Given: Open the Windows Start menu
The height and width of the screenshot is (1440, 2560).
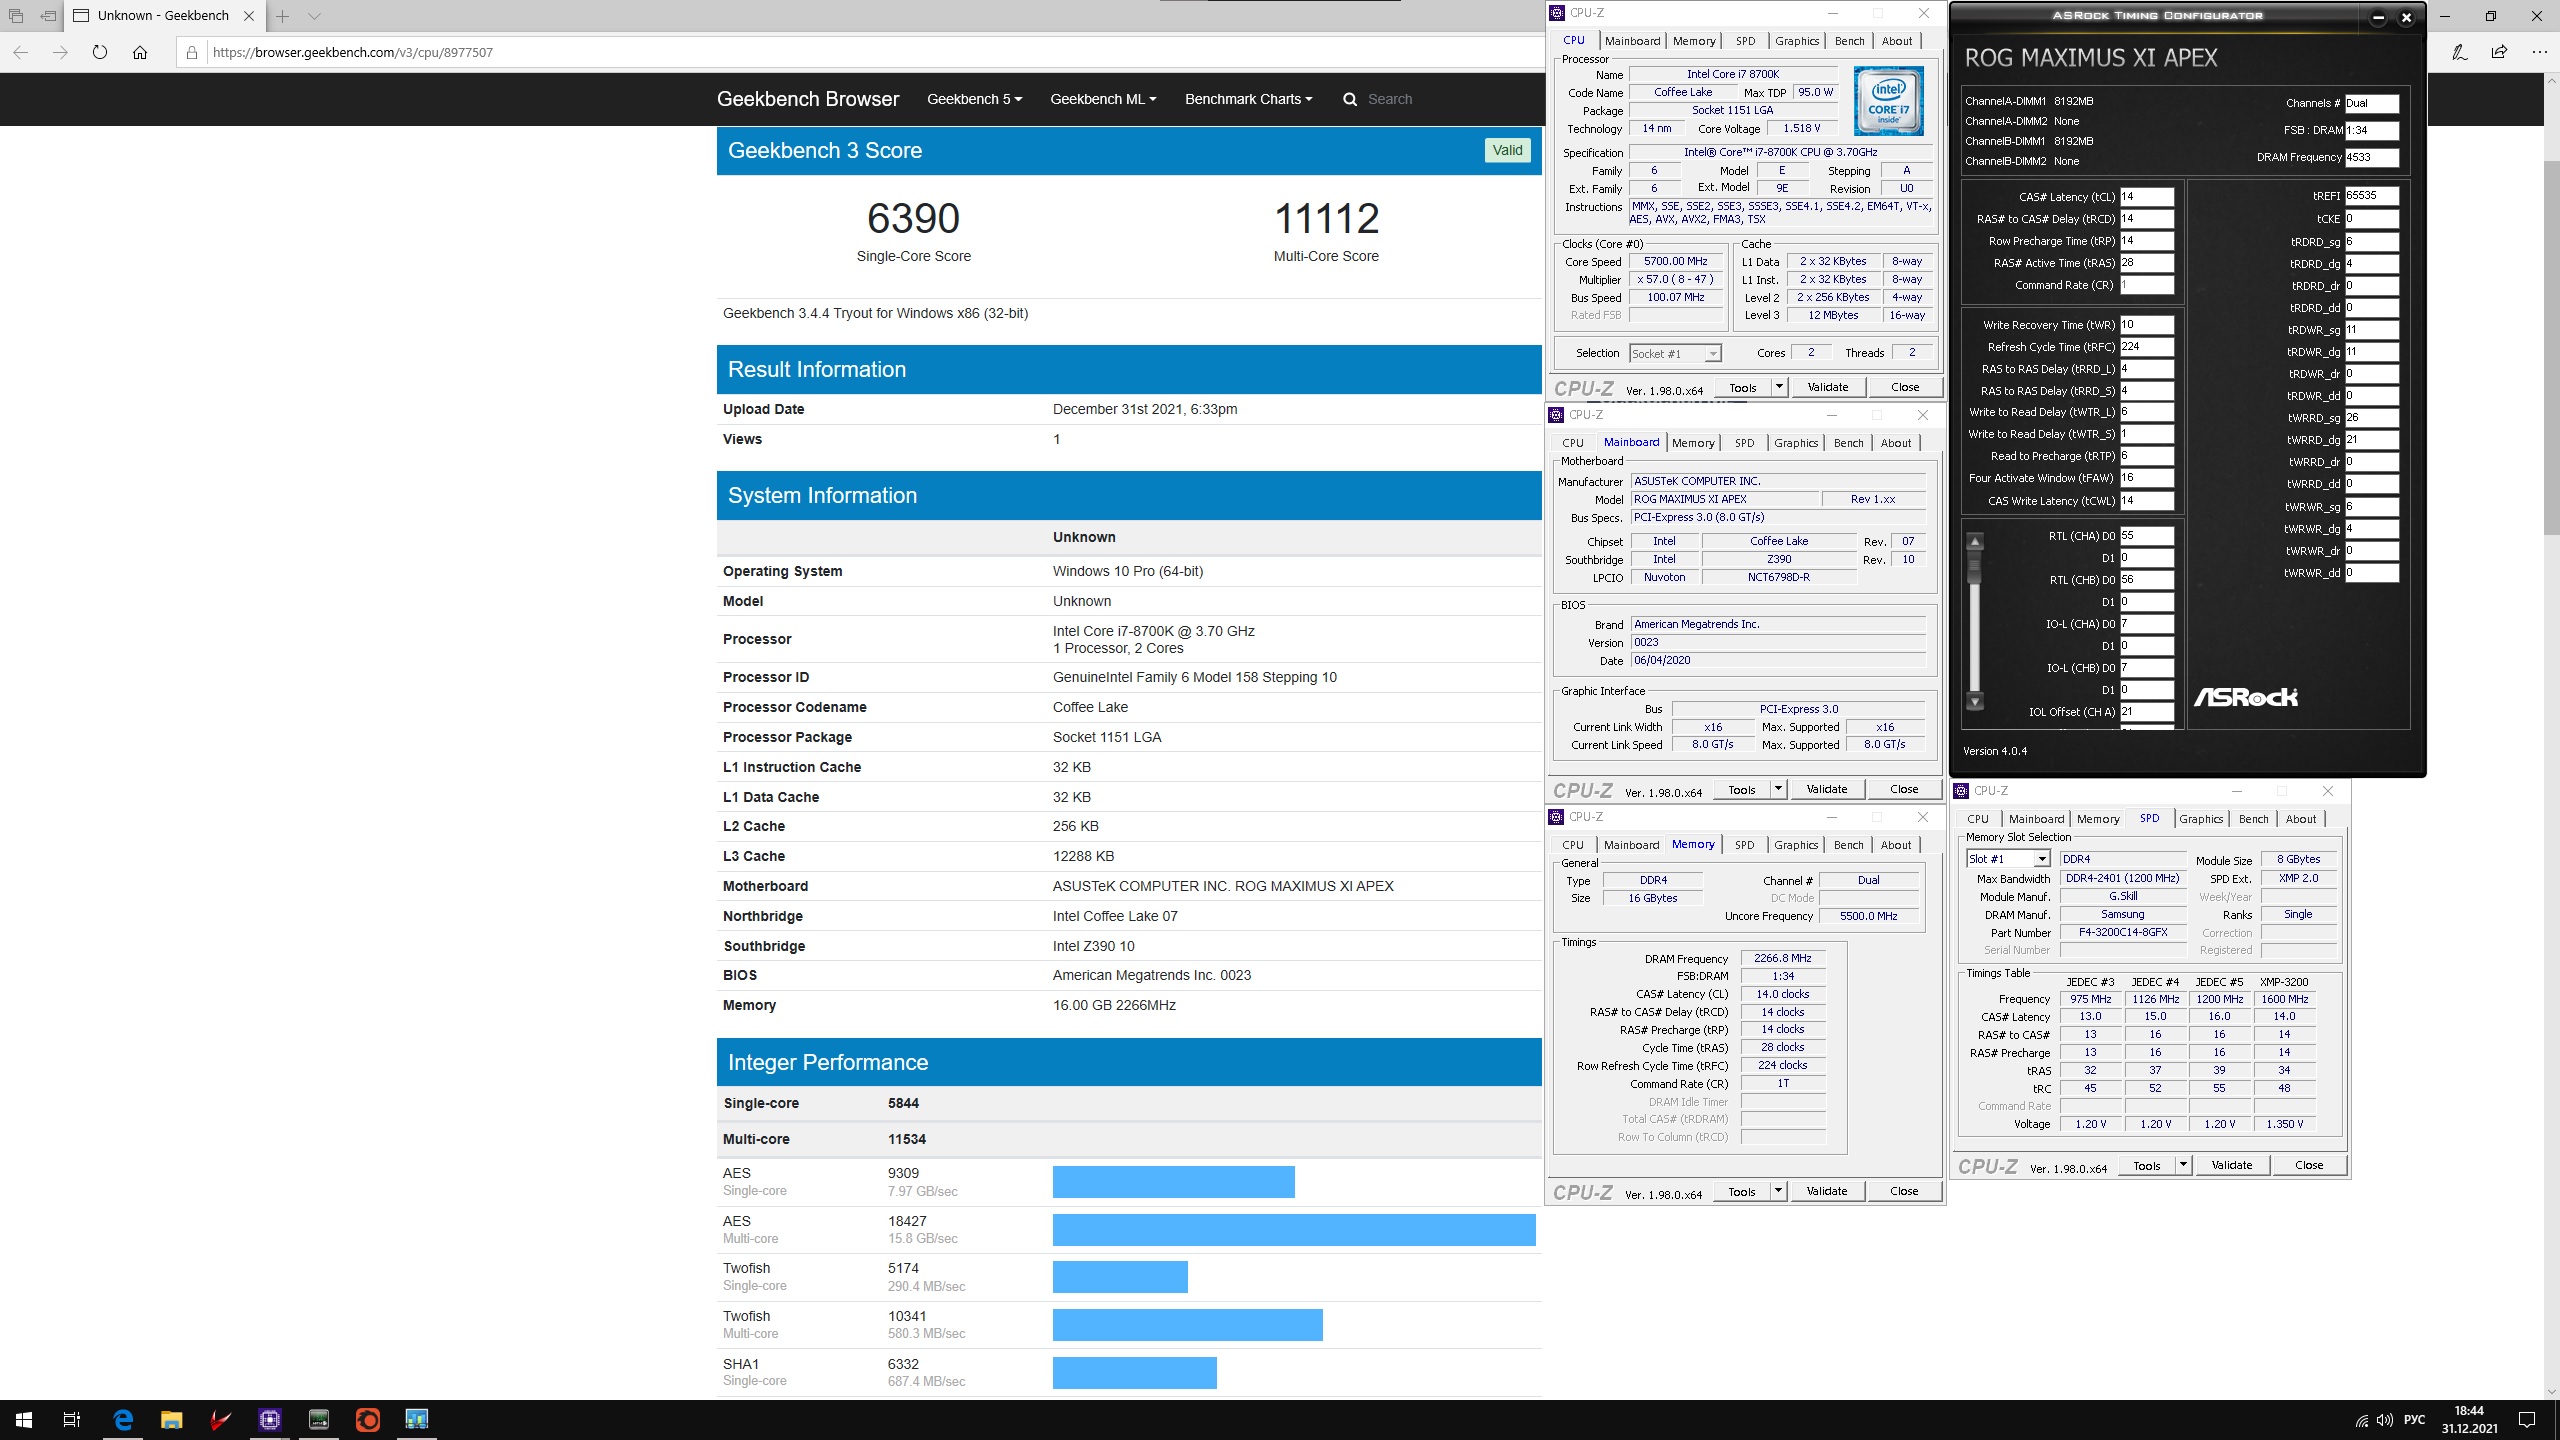Looking at the screenshot, I should tap(24, 1419).
